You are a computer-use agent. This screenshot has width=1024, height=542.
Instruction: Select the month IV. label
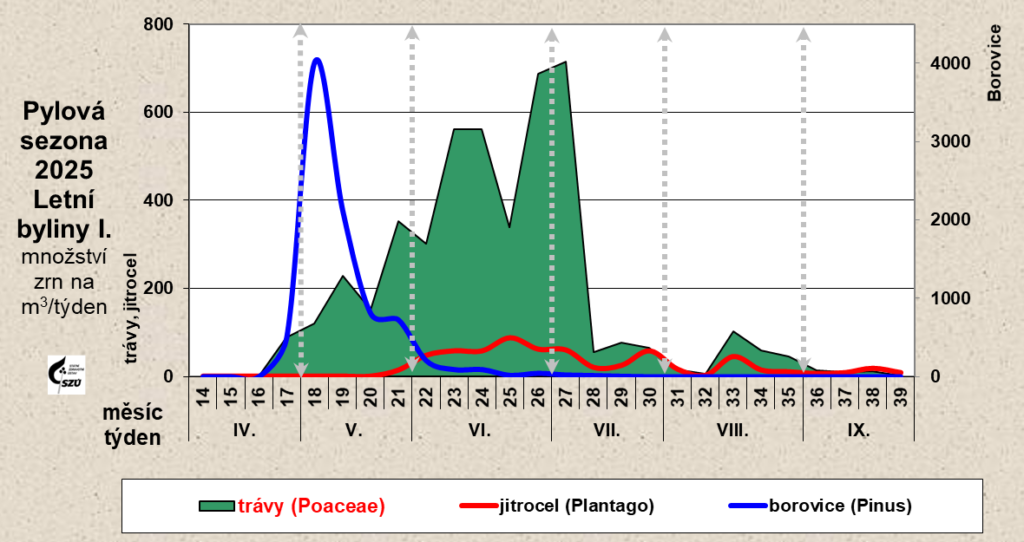point(245,433)
